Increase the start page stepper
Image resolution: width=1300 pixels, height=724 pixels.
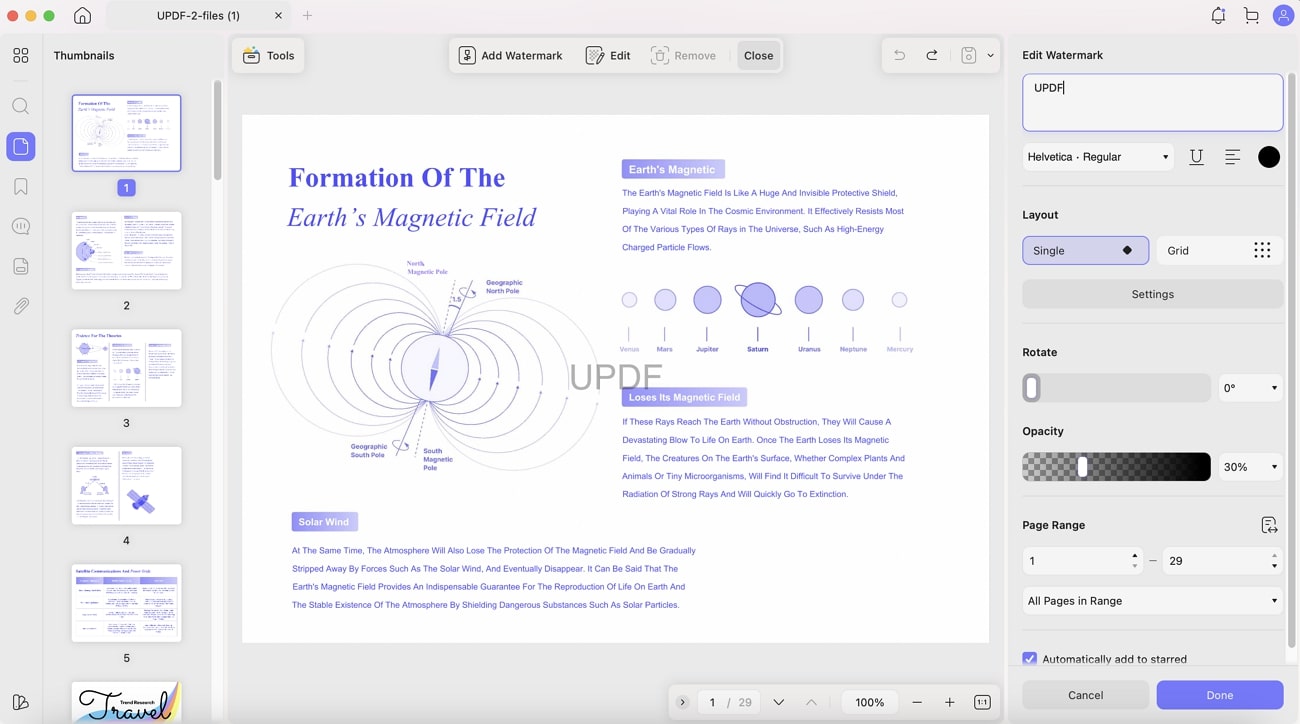pyautogui.click(x=1134, y=555)
